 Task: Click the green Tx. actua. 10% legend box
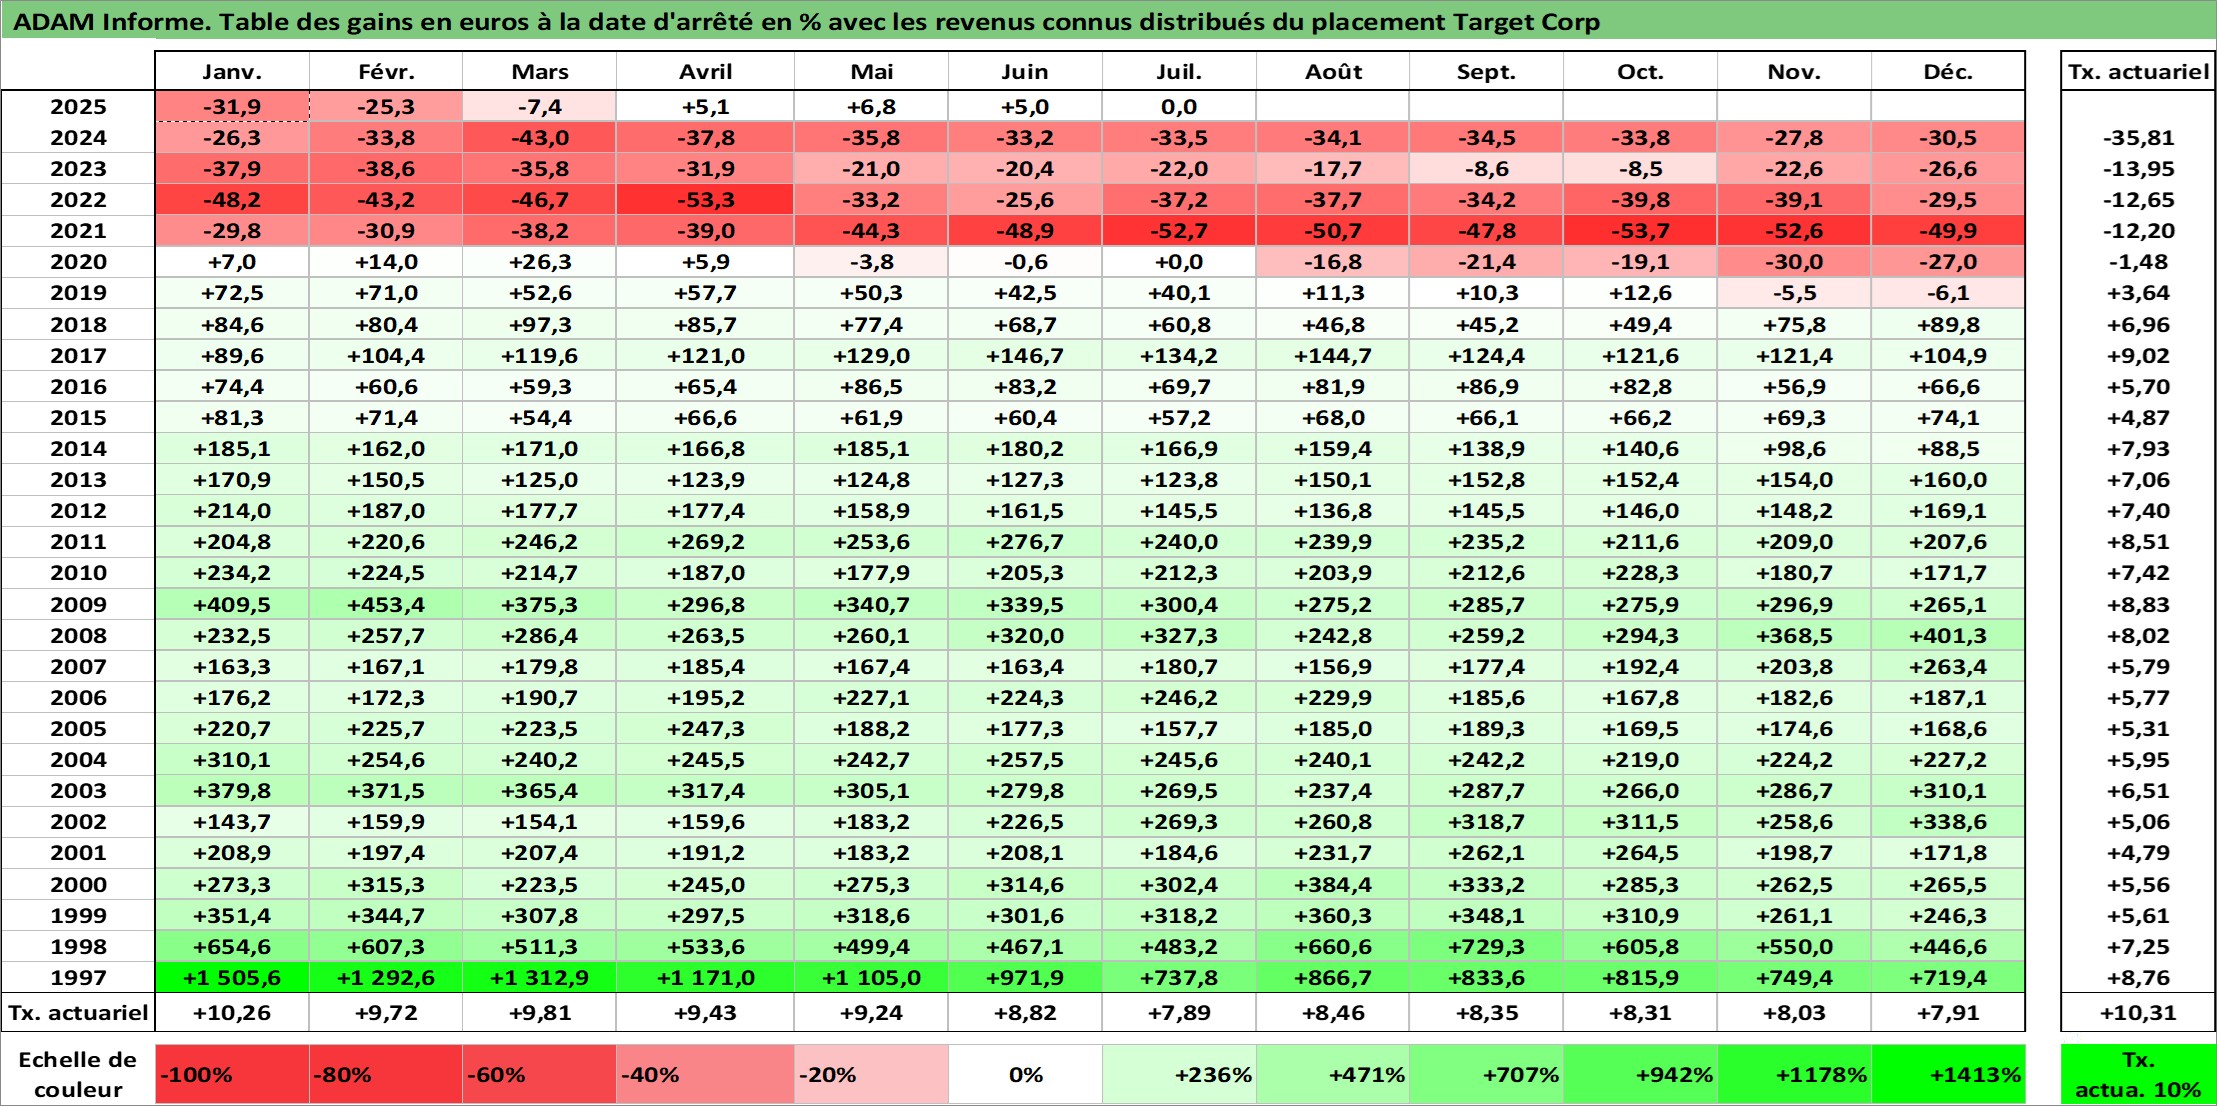[x=2138, y=1074]
